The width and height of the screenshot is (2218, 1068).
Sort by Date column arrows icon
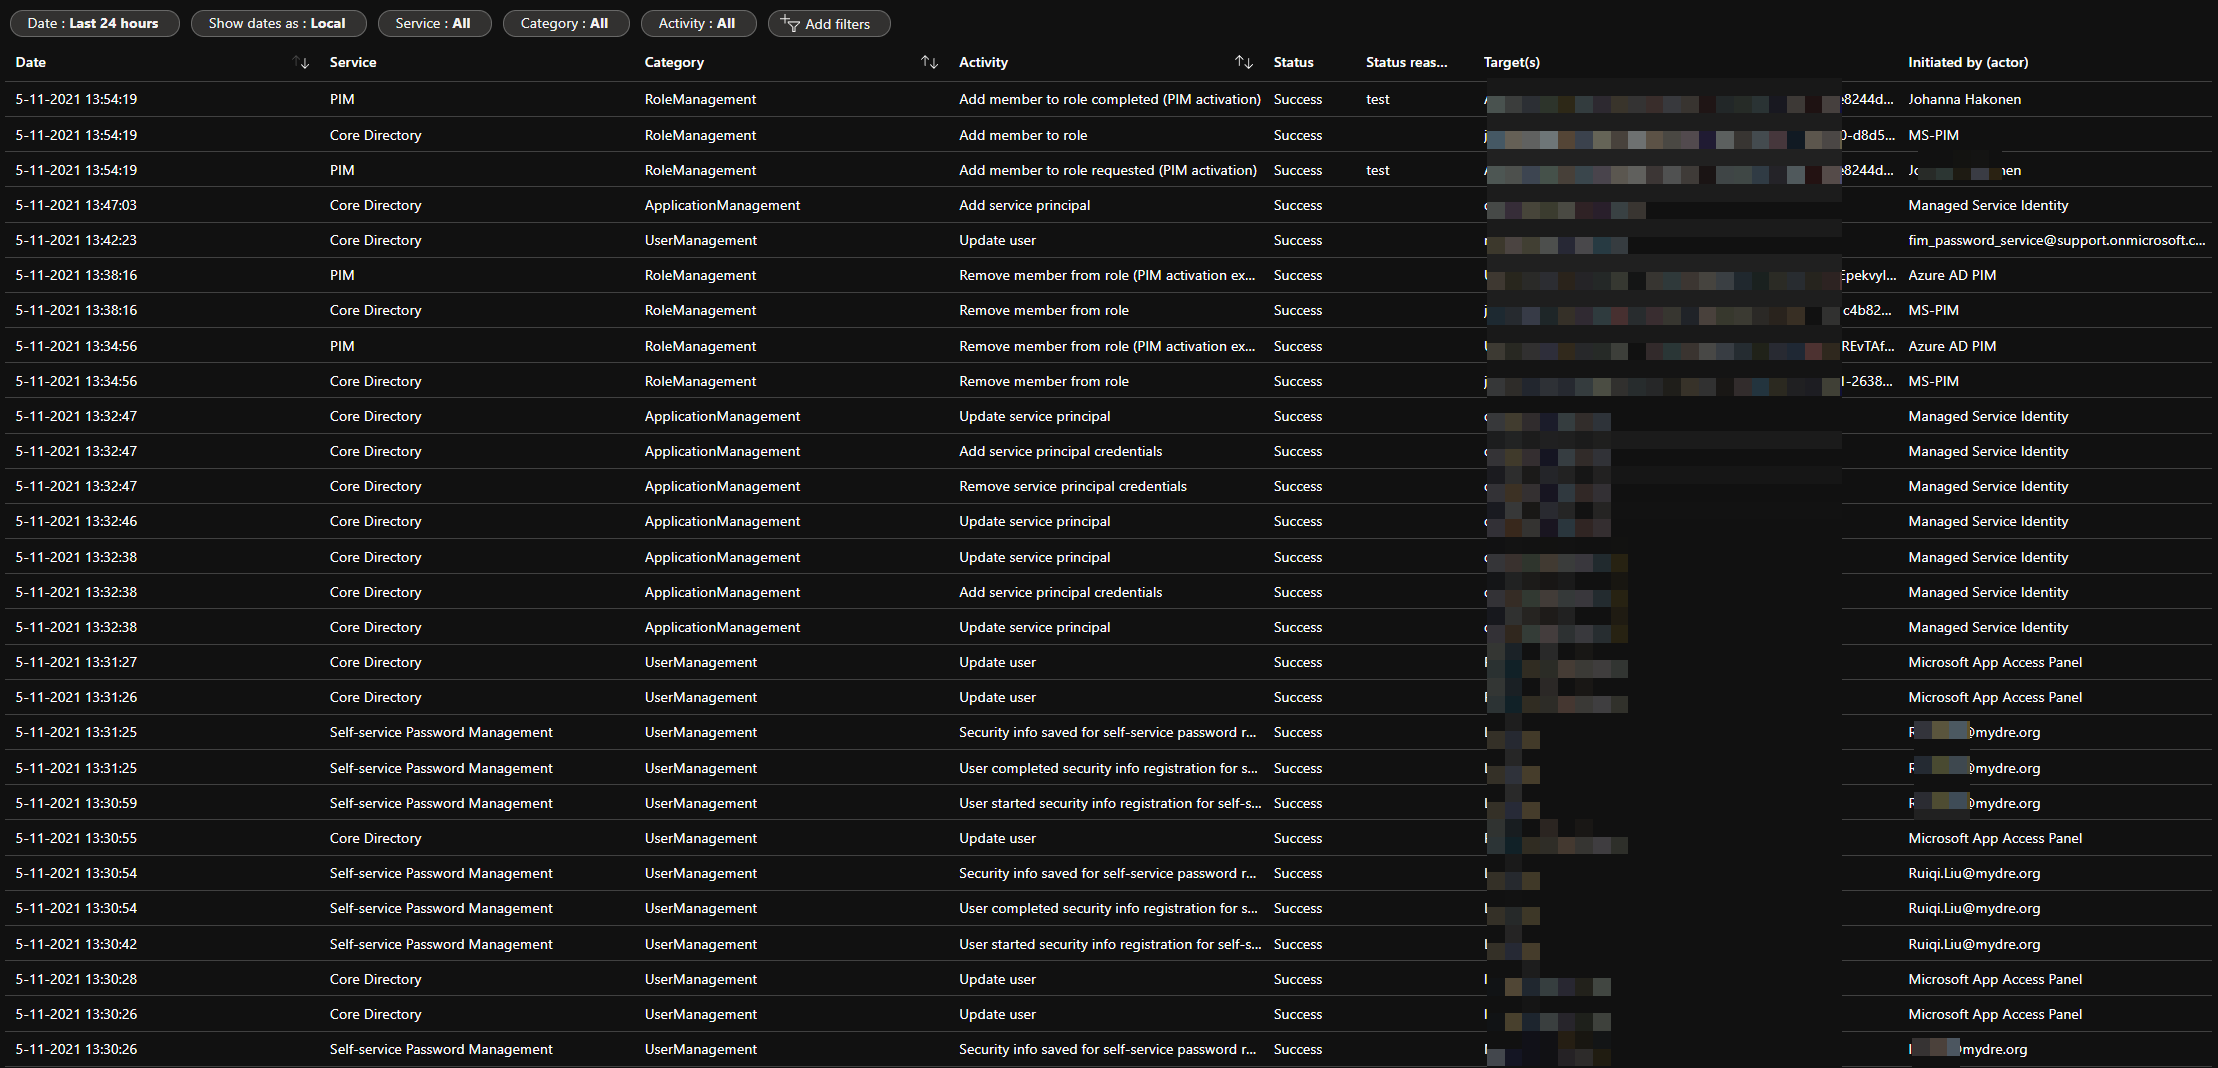301,62
